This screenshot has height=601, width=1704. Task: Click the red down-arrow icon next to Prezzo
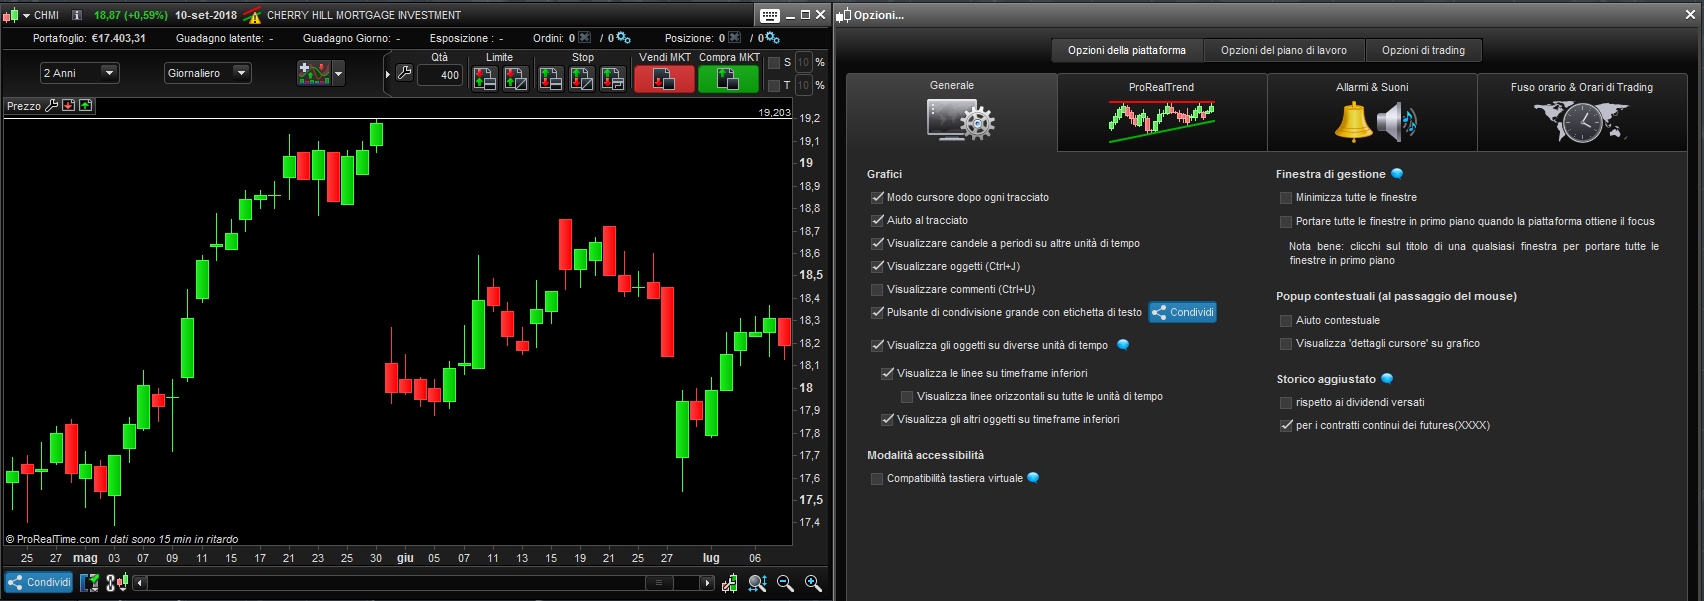tap(69, 105)
